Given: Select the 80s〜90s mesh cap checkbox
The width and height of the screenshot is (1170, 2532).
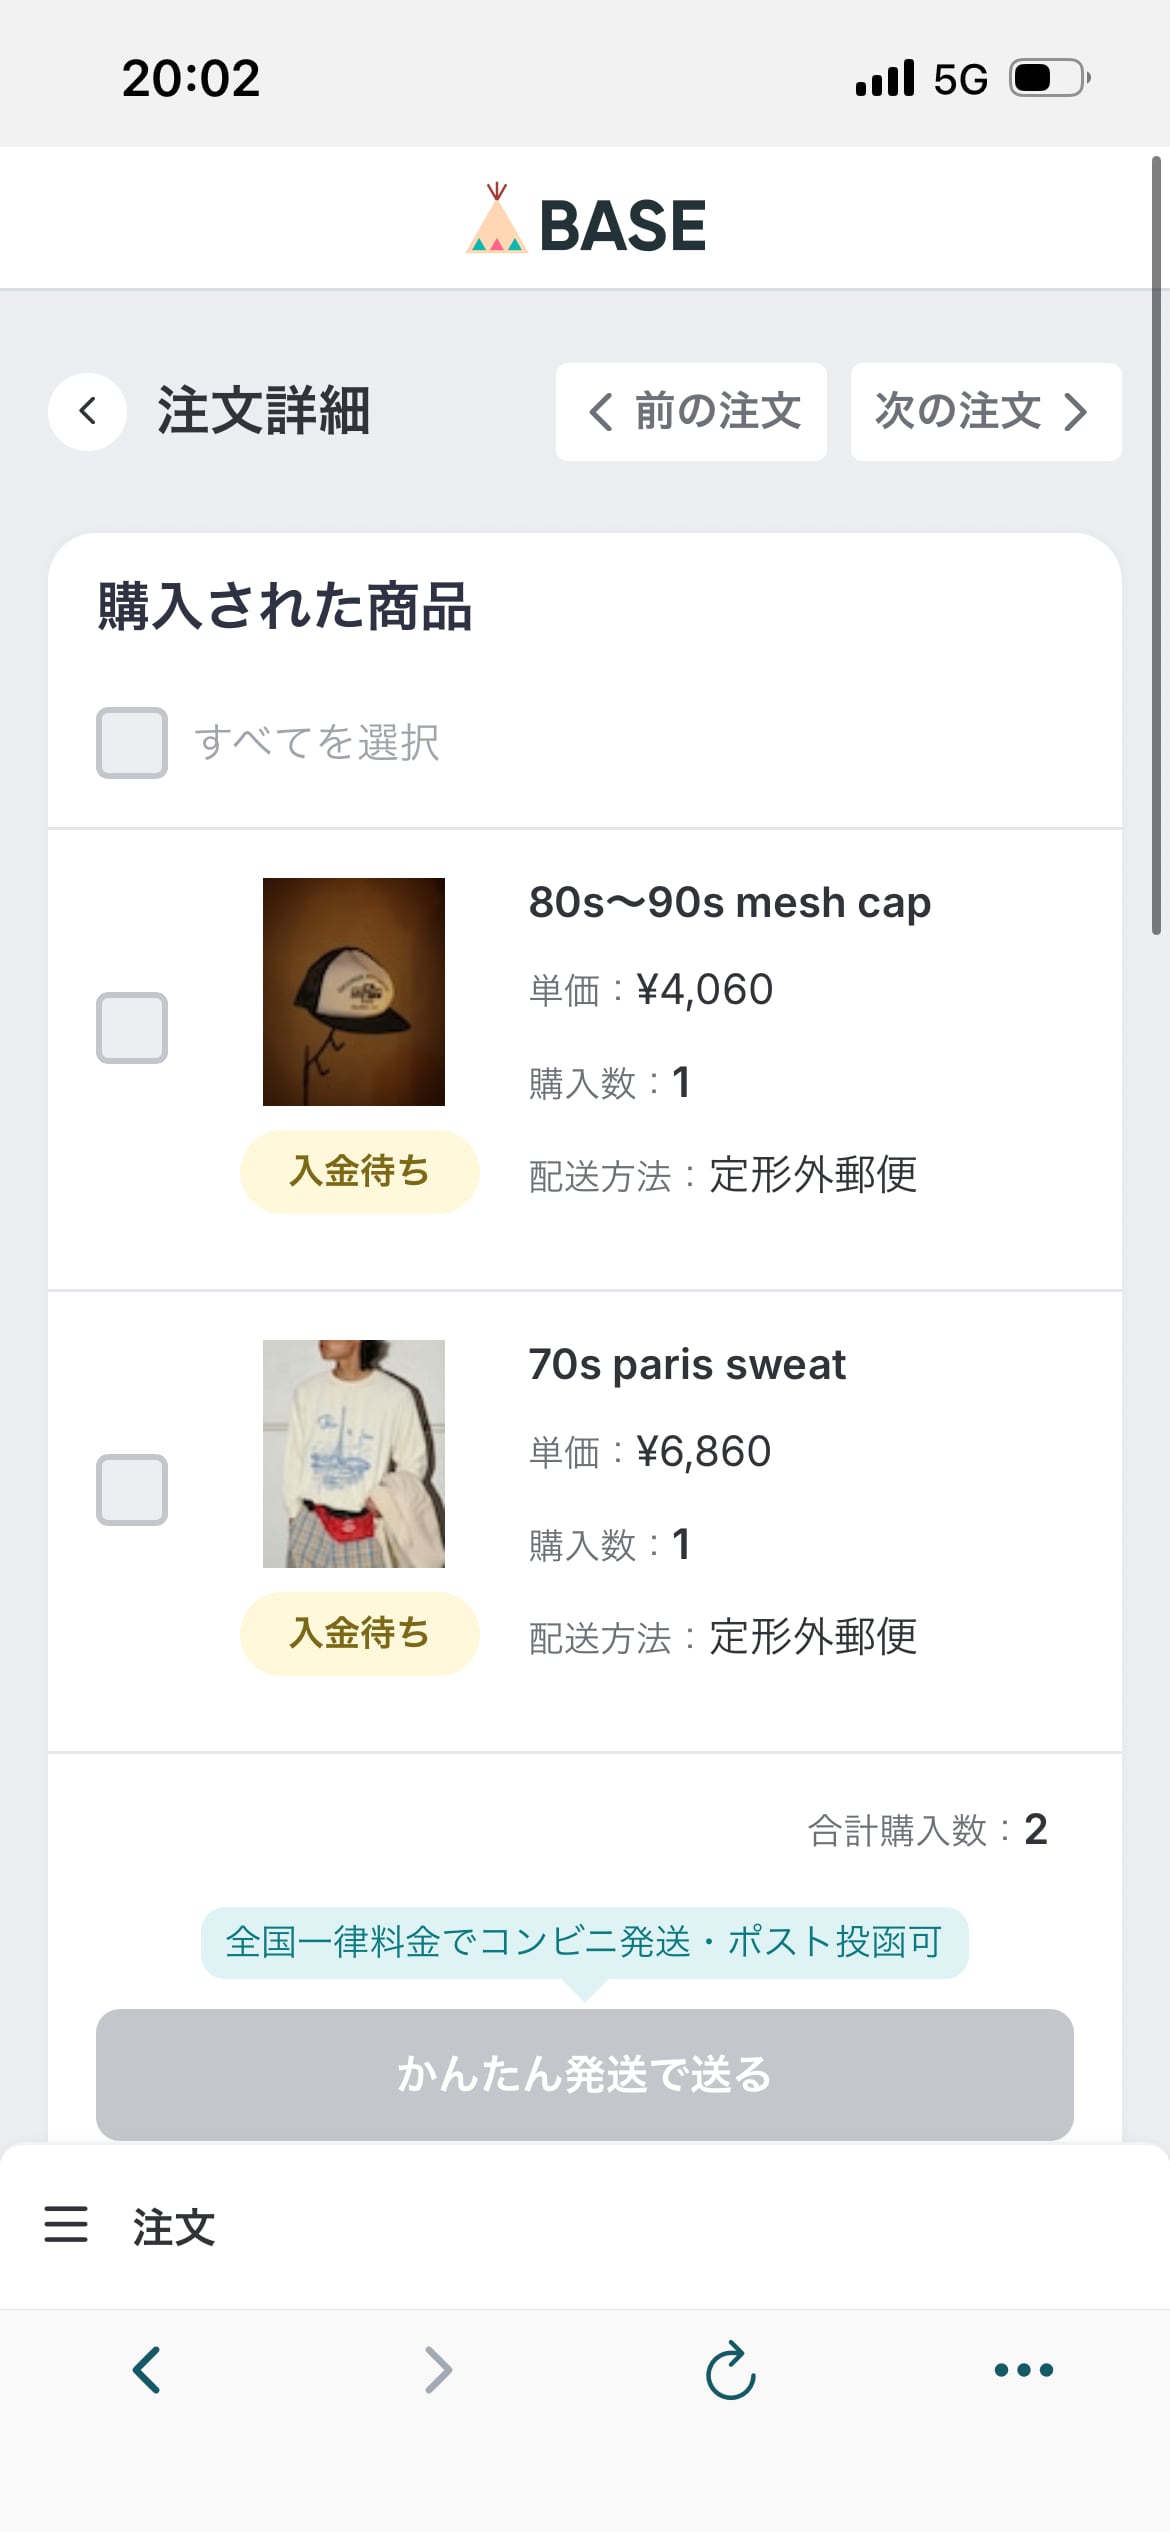Looking at the screenshot, I should (132, 1028).
